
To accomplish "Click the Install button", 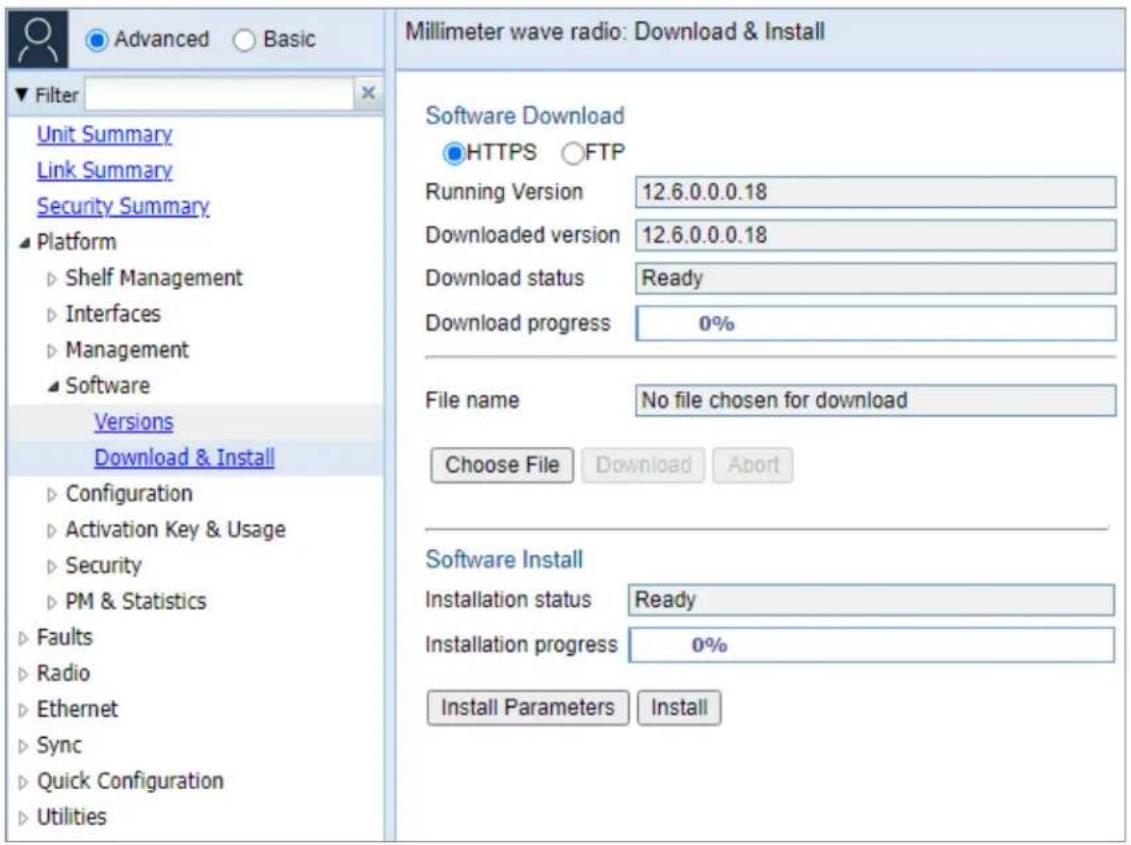I will pyautogui.click(x=679, y=708).
